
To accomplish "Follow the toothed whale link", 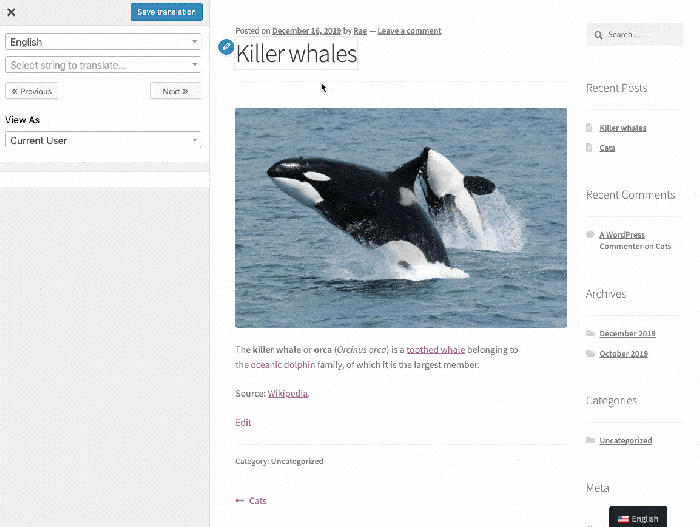I will 436,350.
